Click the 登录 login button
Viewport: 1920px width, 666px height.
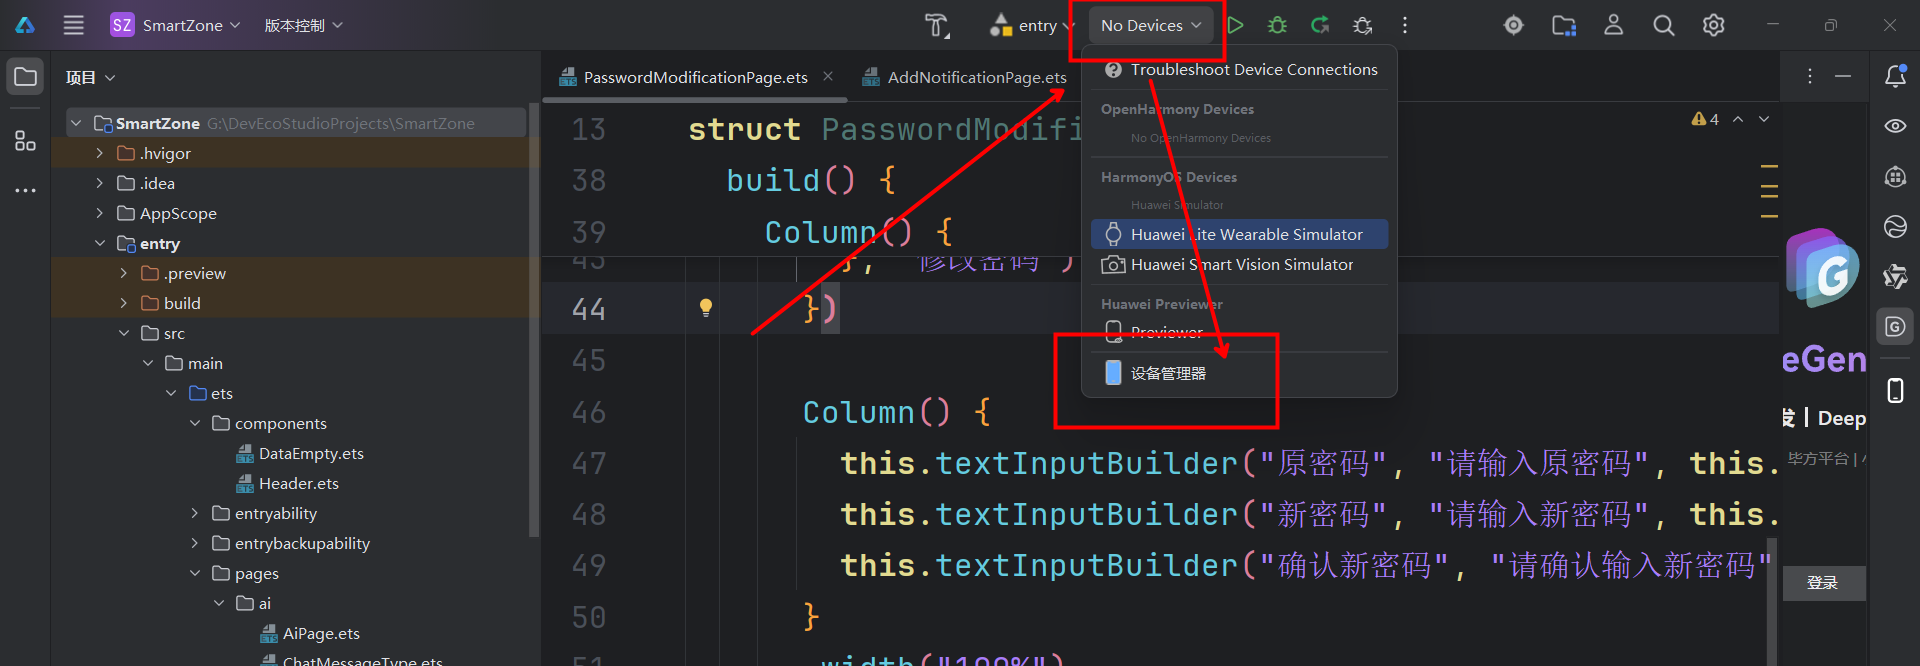click(1822, 583)
